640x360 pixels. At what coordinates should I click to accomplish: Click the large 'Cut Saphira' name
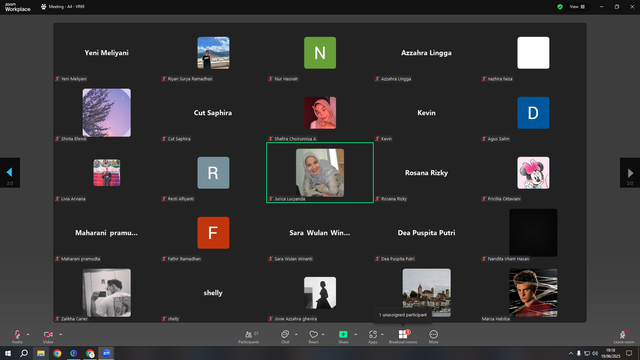tap(213, 113)
